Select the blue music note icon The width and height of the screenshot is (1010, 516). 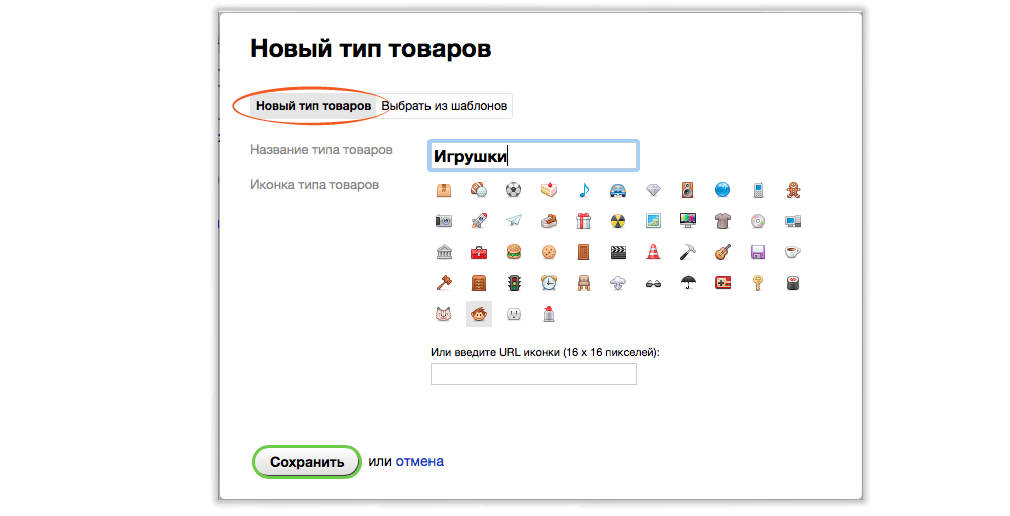[x=584, y=190]
